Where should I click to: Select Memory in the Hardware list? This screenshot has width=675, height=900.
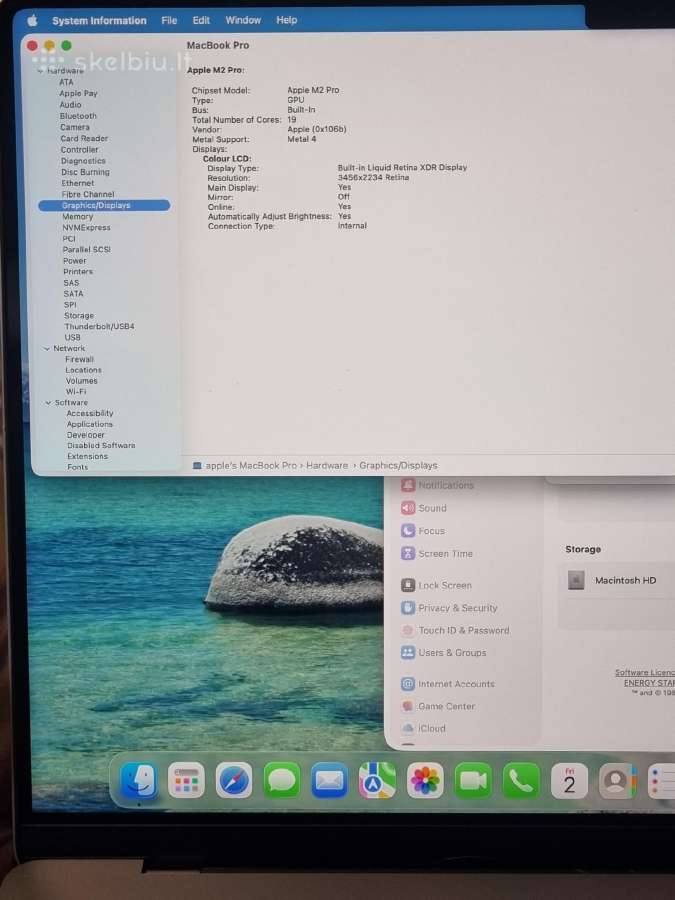[x=77, y=216]
